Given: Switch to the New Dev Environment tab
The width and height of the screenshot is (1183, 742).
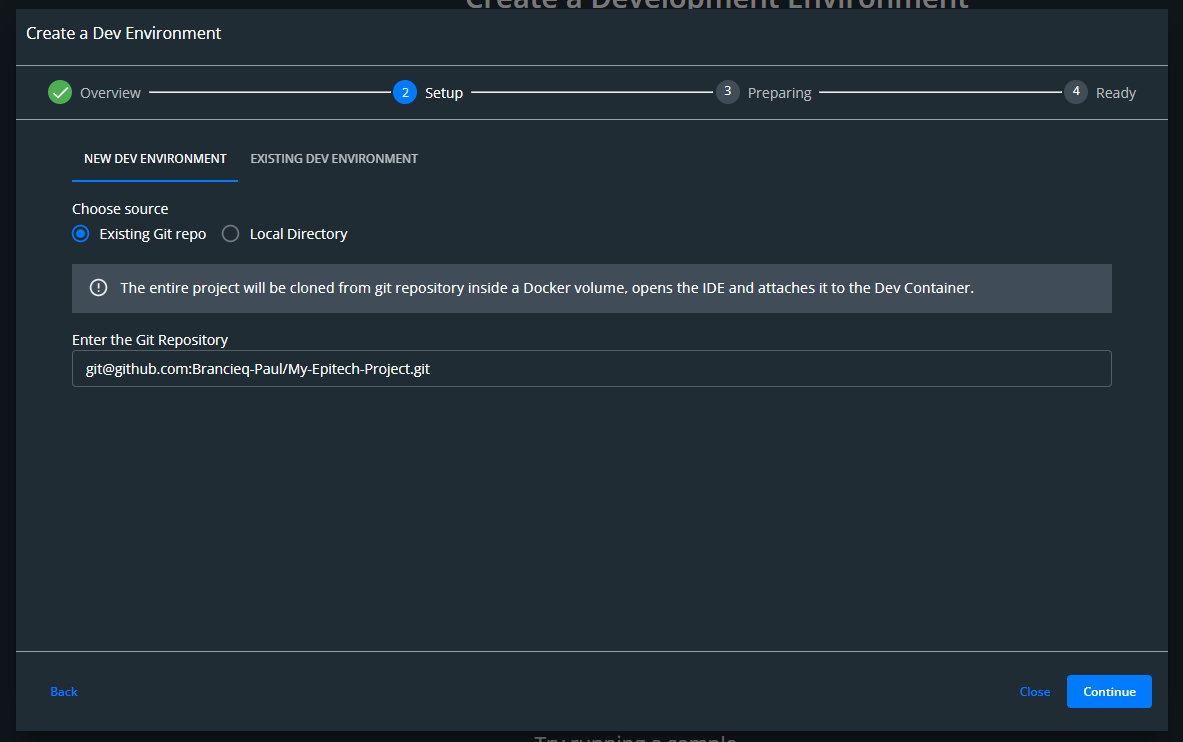Looking at the screenshot, I should point(155,159).
